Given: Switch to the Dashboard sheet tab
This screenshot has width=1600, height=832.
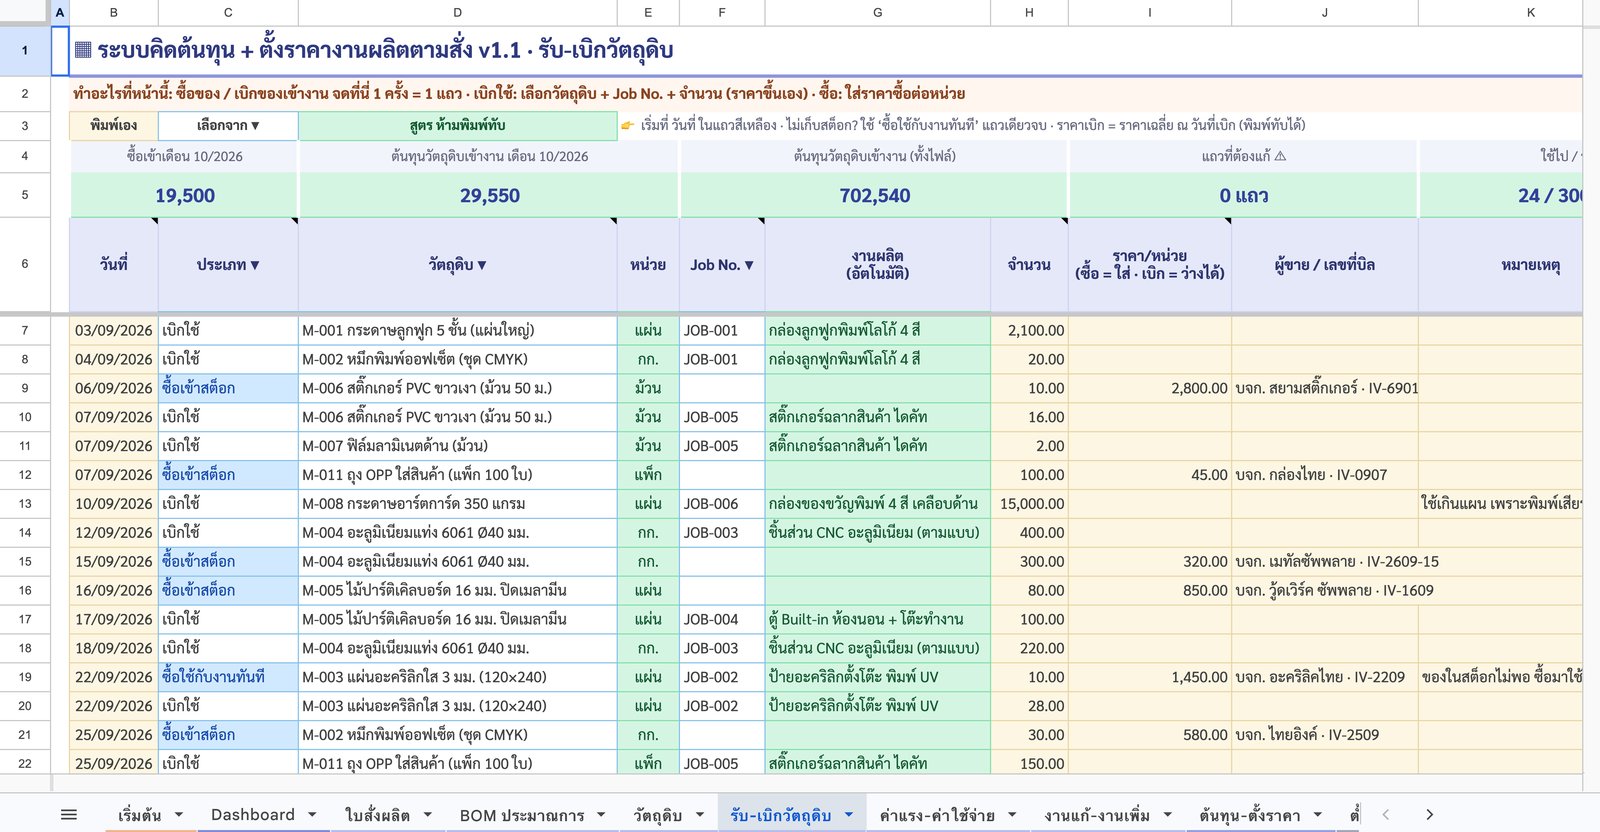Looking at the screenshot, I should click(x=253, y=815).
